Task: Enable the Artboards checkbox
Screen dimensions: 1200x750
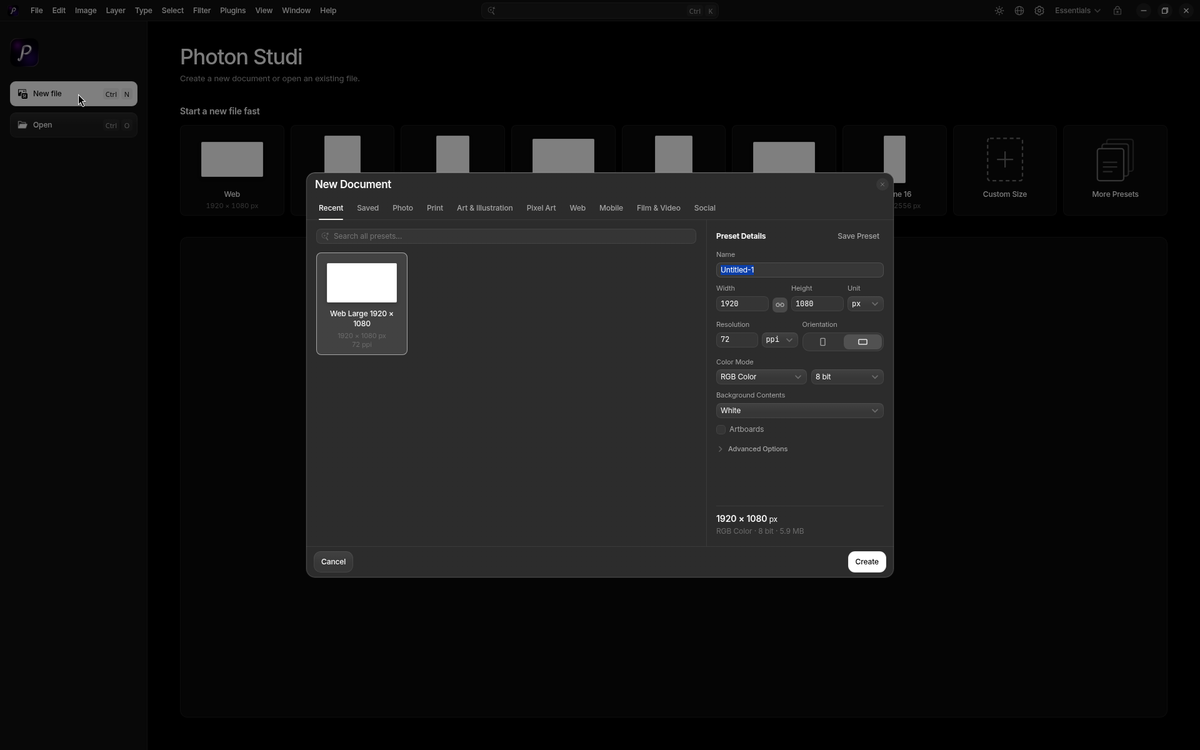Action: (721, 430)
